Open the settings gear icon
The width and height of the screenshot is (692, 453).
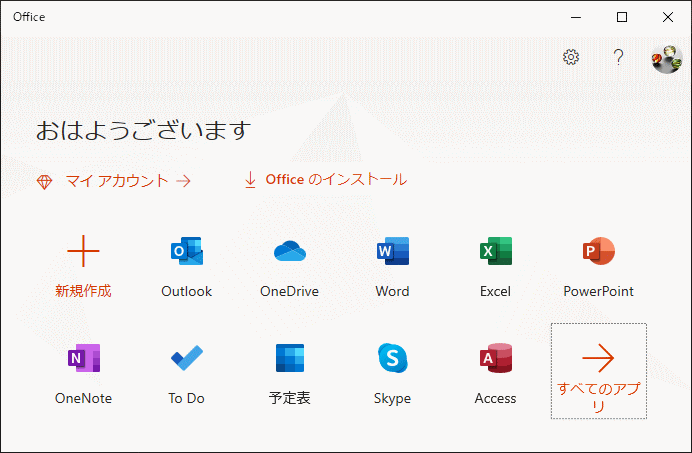[x=571, y=57]
